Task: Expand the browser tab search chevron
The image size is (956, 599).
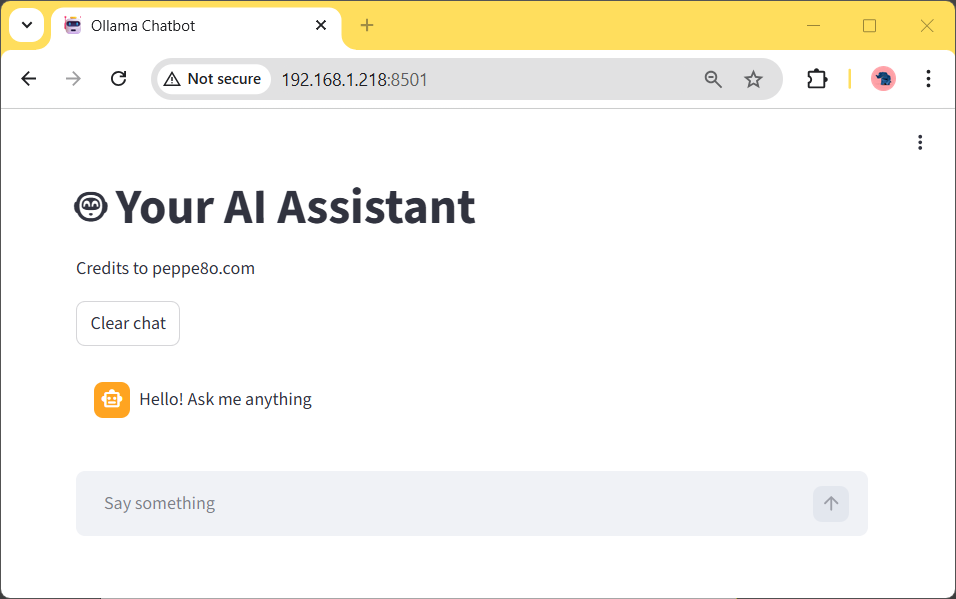Action: [26, 24]
